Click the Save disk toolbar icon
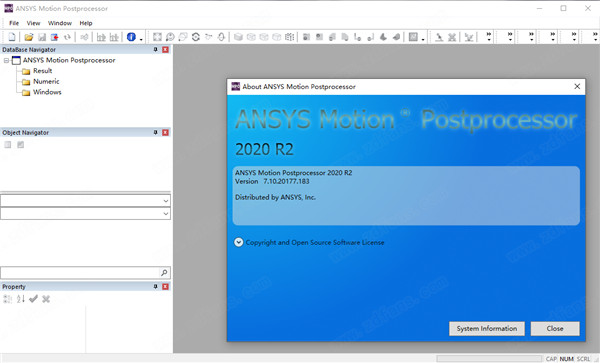 (x=42, y=37)
